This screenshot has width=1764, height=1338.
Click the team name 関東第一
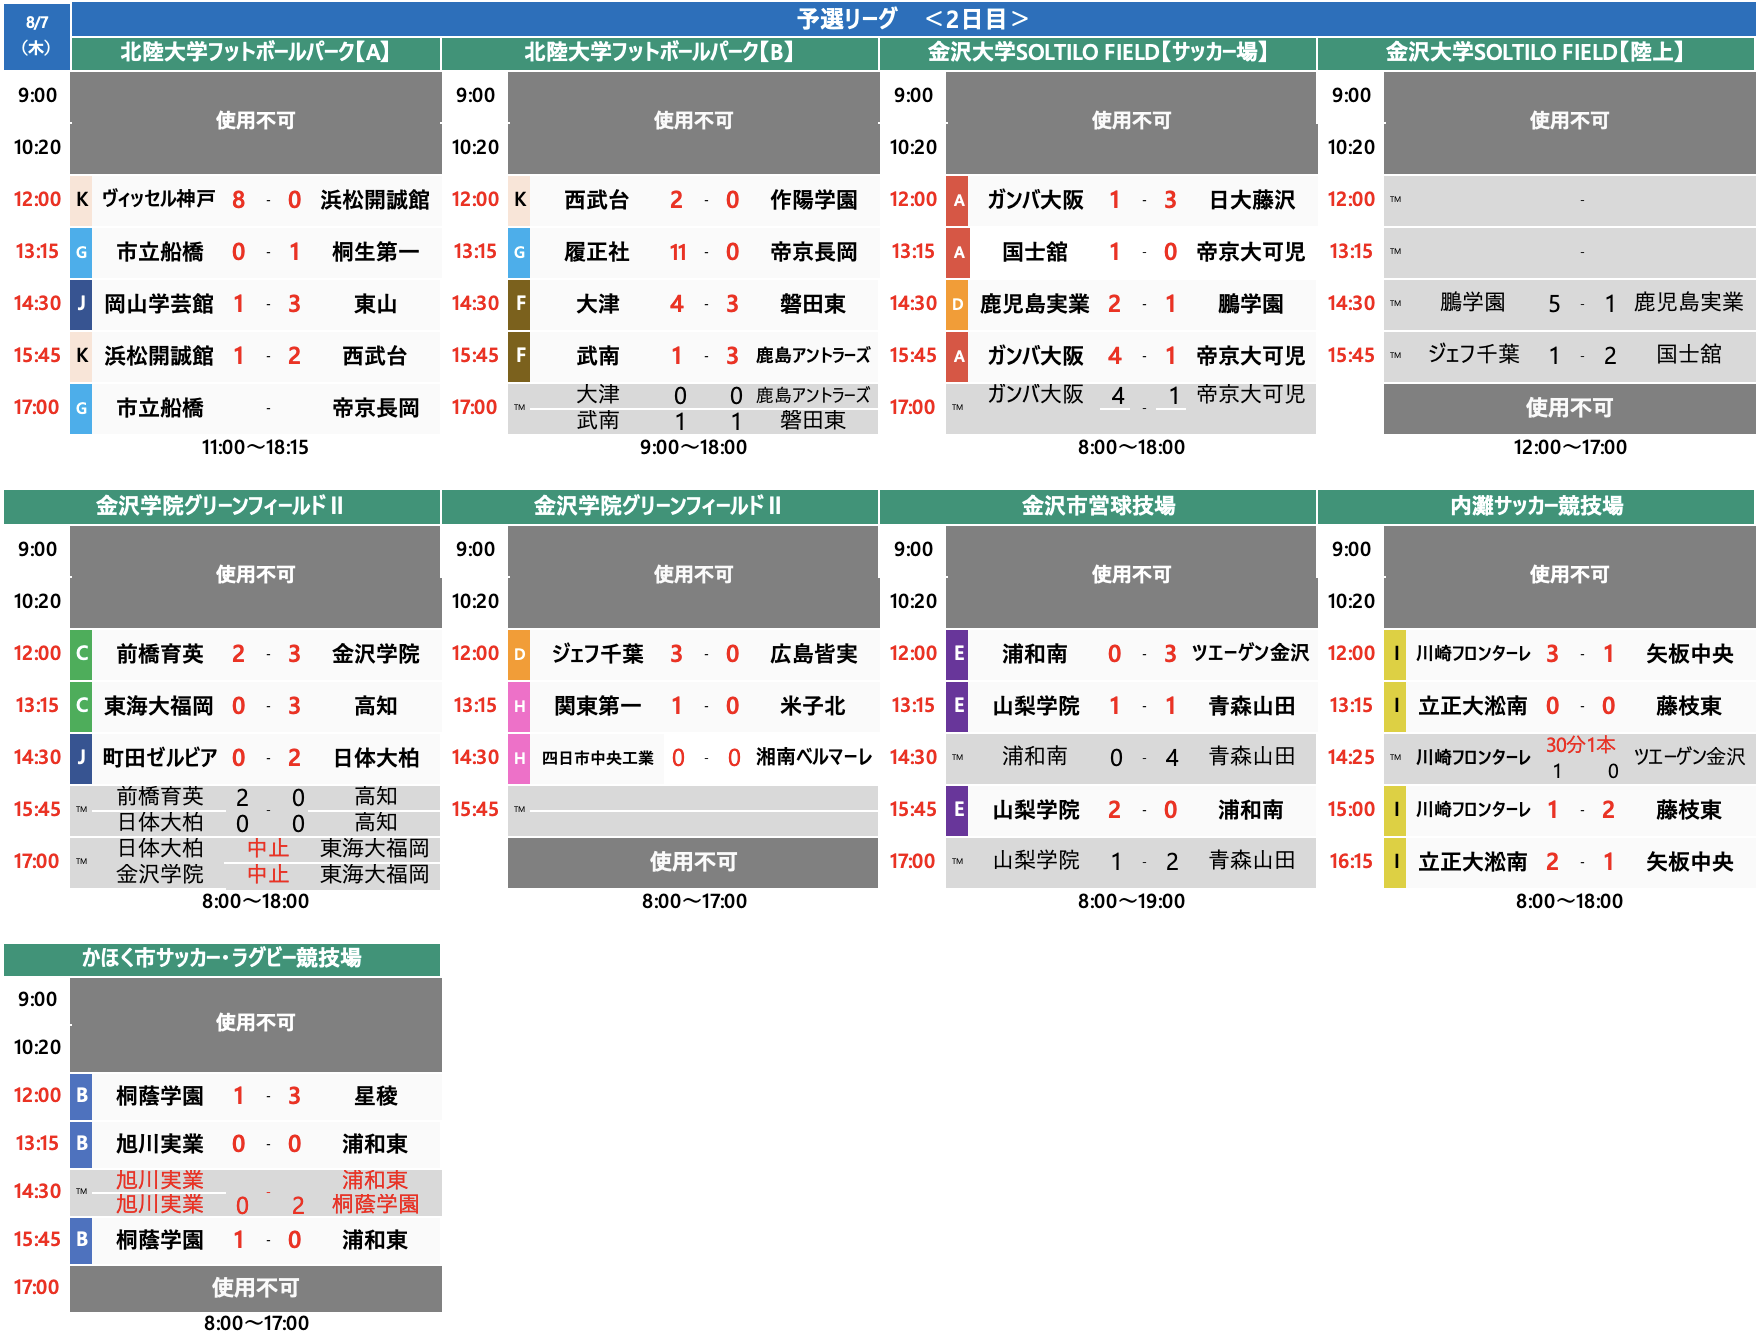(597, 706)
